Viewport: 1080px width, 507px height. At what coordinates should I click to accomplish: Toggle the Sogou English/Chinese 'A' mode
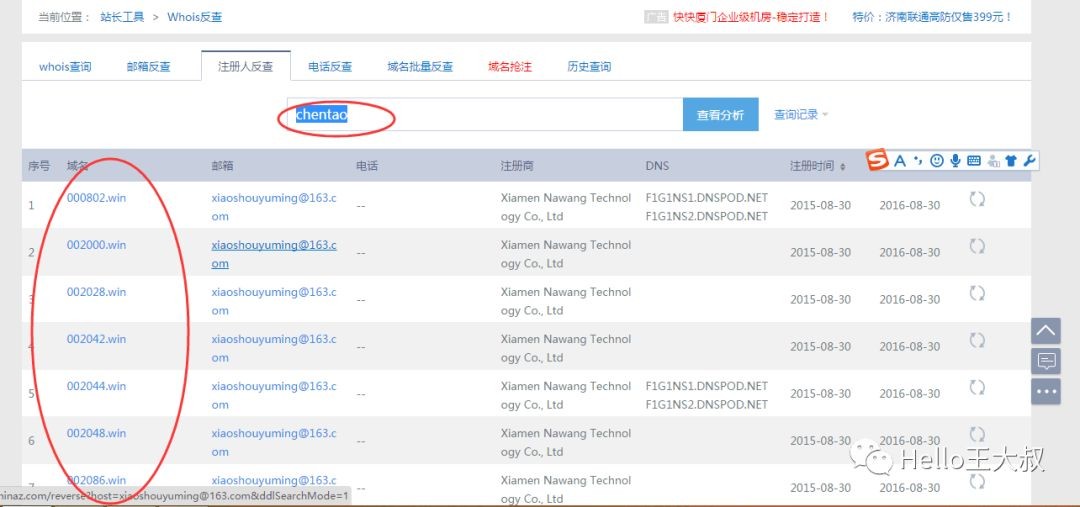pos(900,160)
